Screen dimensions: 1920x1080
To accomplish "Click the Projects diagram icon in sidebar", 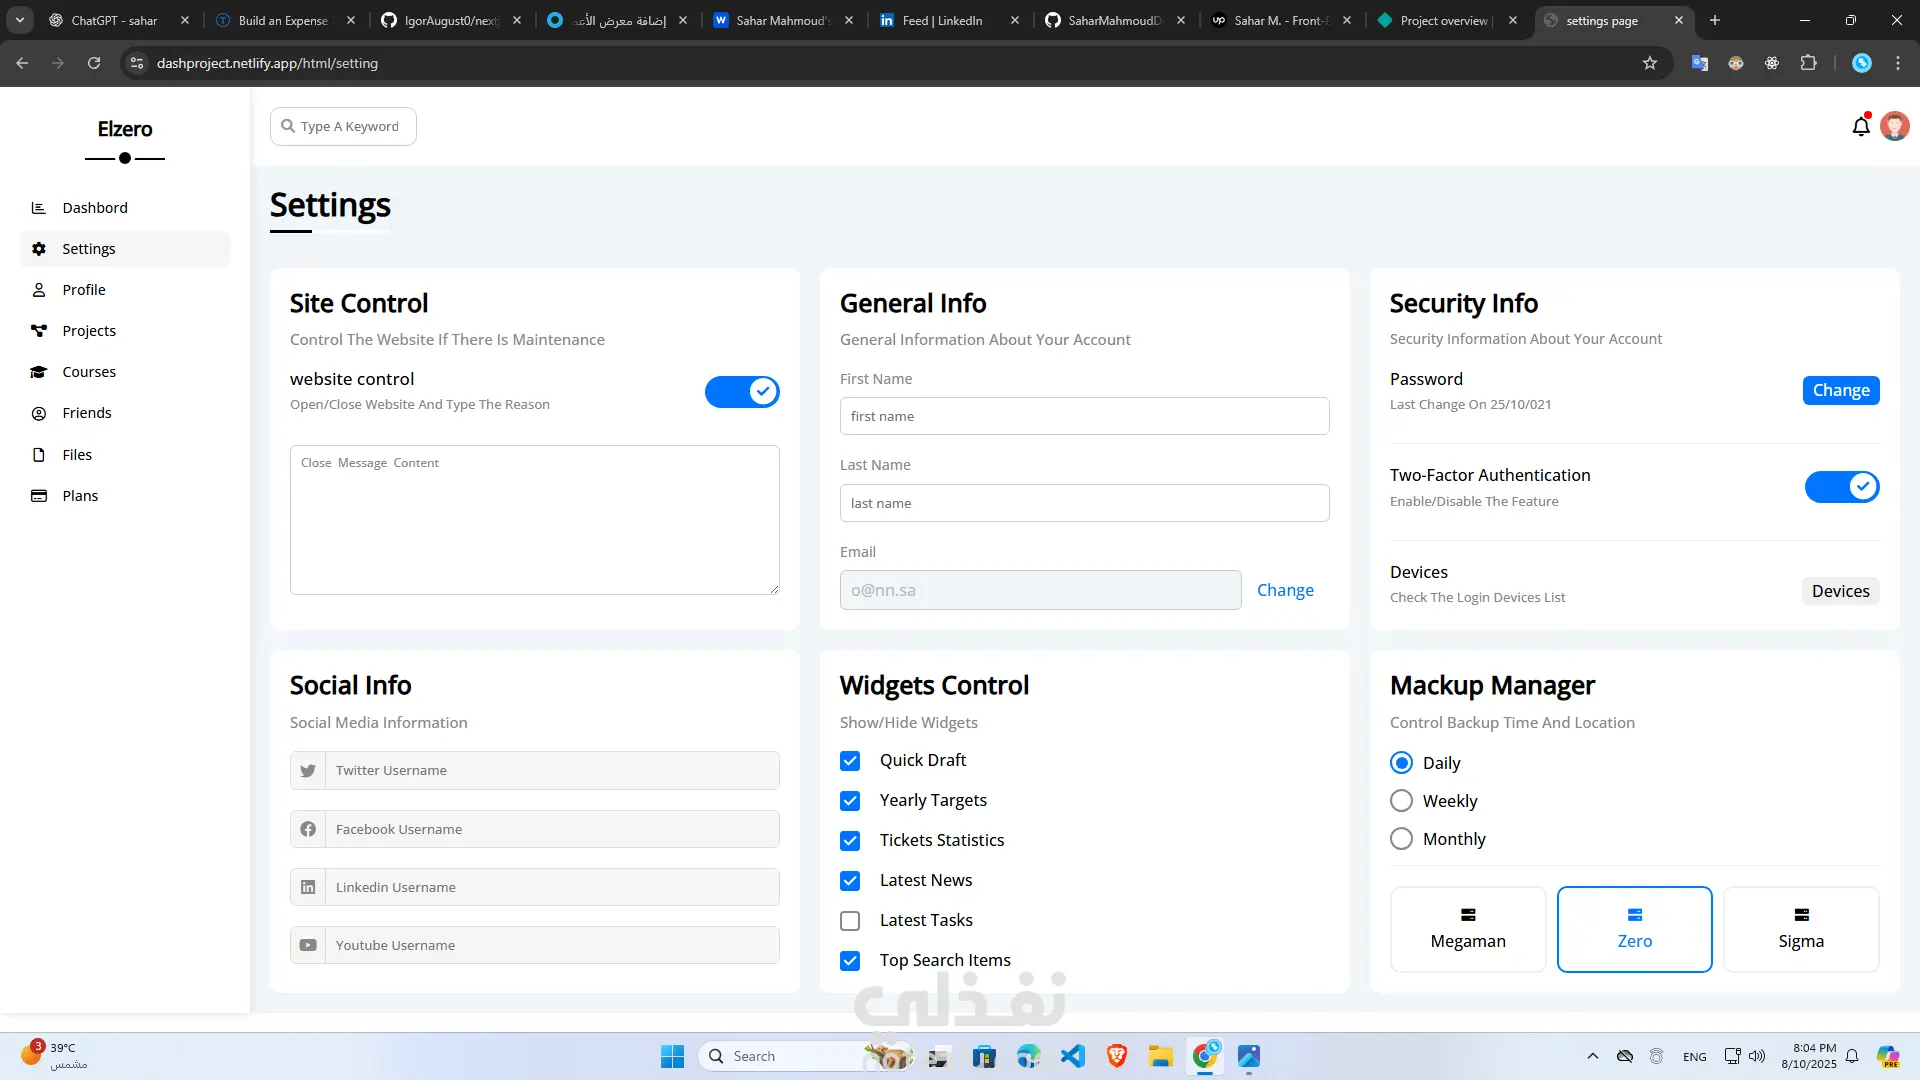I will point(39,331).
